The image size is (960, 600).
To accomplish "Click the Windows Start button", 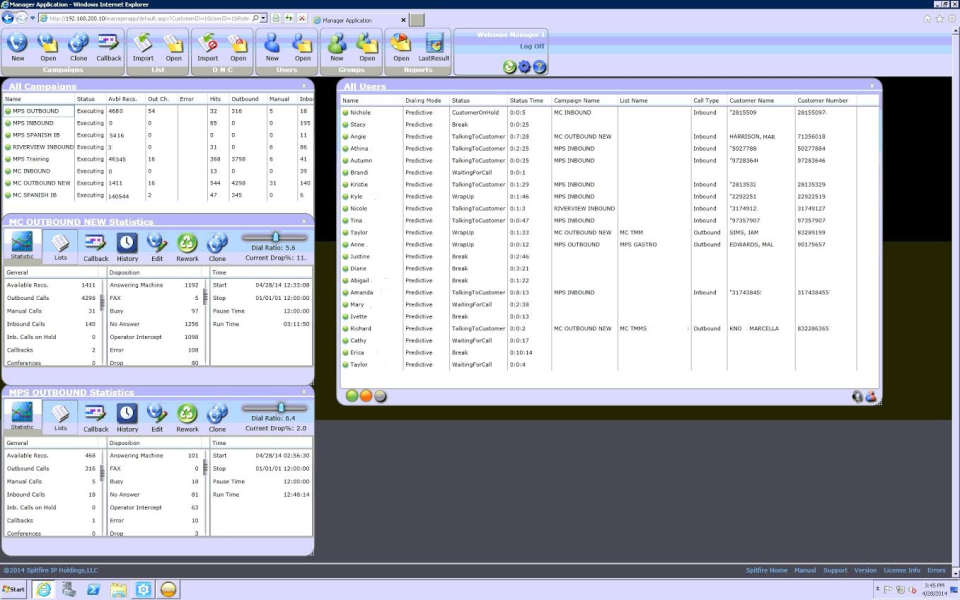I will (14, 590).
